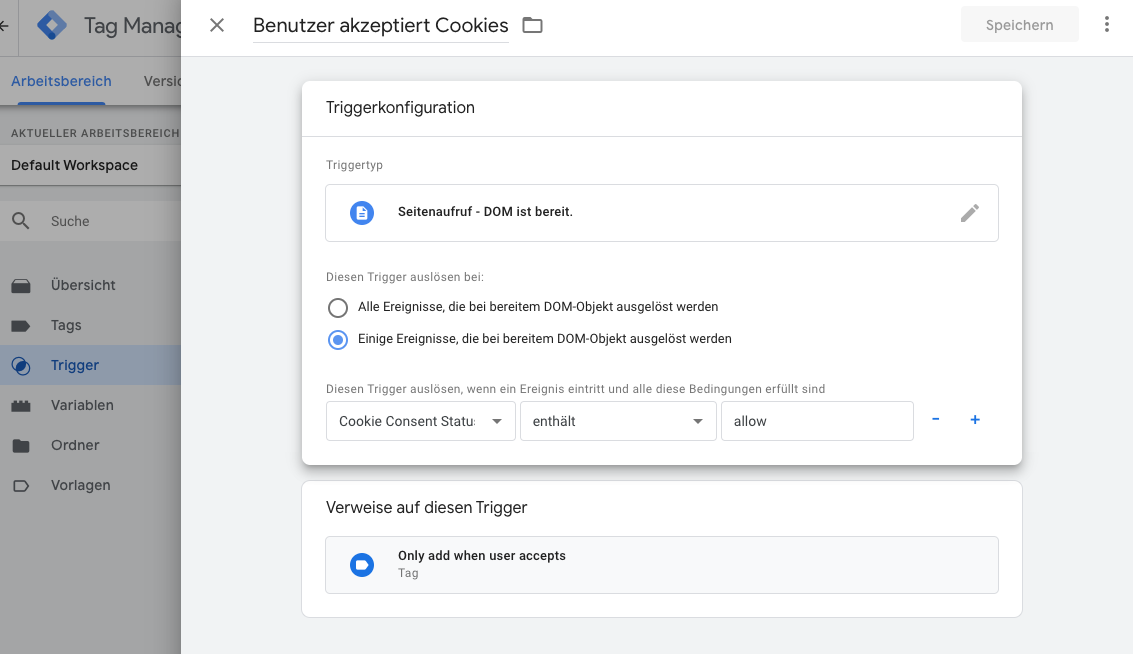This screenshot has width=1133, height=654.
Task: Select 'Alle Ereignisse' radio button
Action: 338,307
